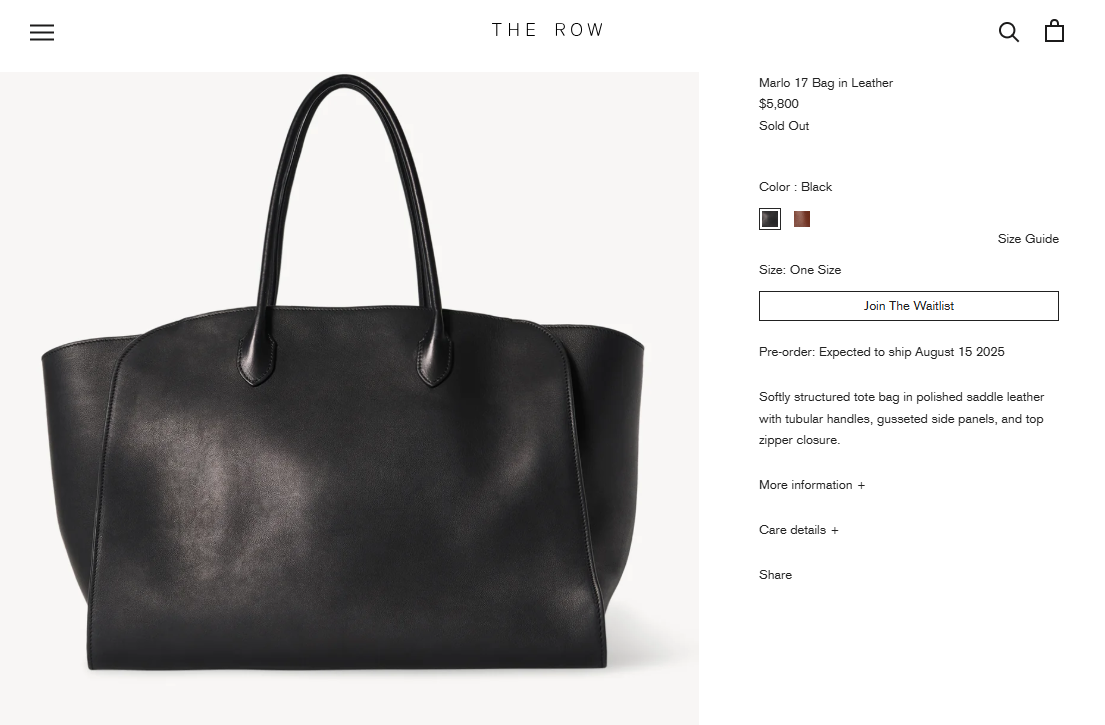Open the Size Guide link
1105x725 pixels.
pyautogui.click(x=1027, y=239)
